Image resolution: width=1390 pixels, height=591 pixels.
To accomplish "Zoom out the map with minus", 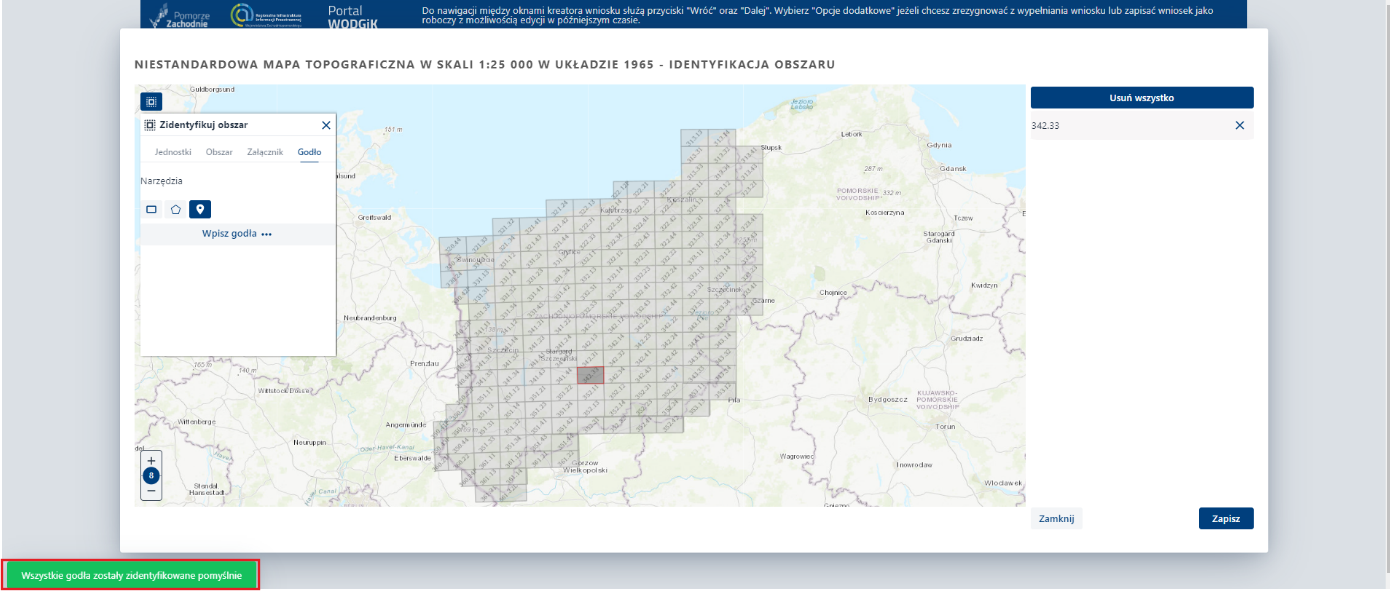I will (x=151, y=491).
